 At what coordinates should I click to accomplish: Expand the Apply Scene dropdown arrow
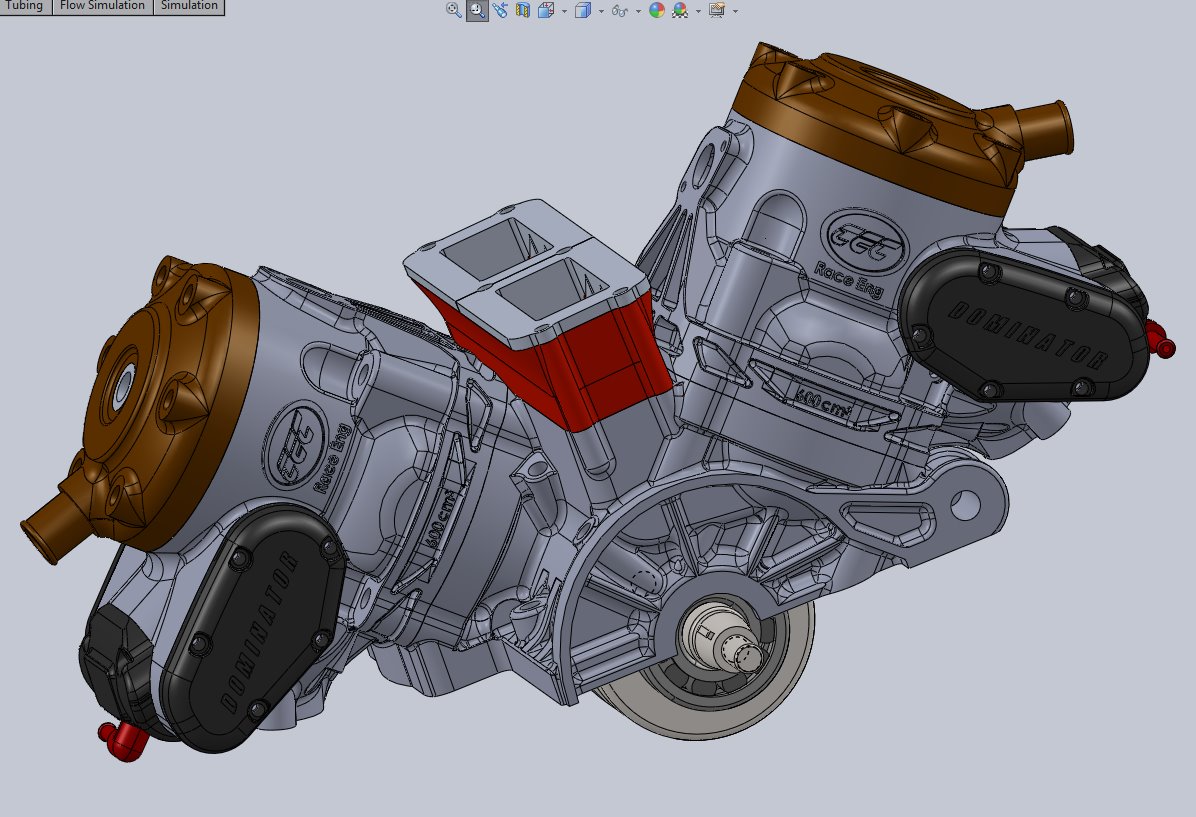point(698,11)
